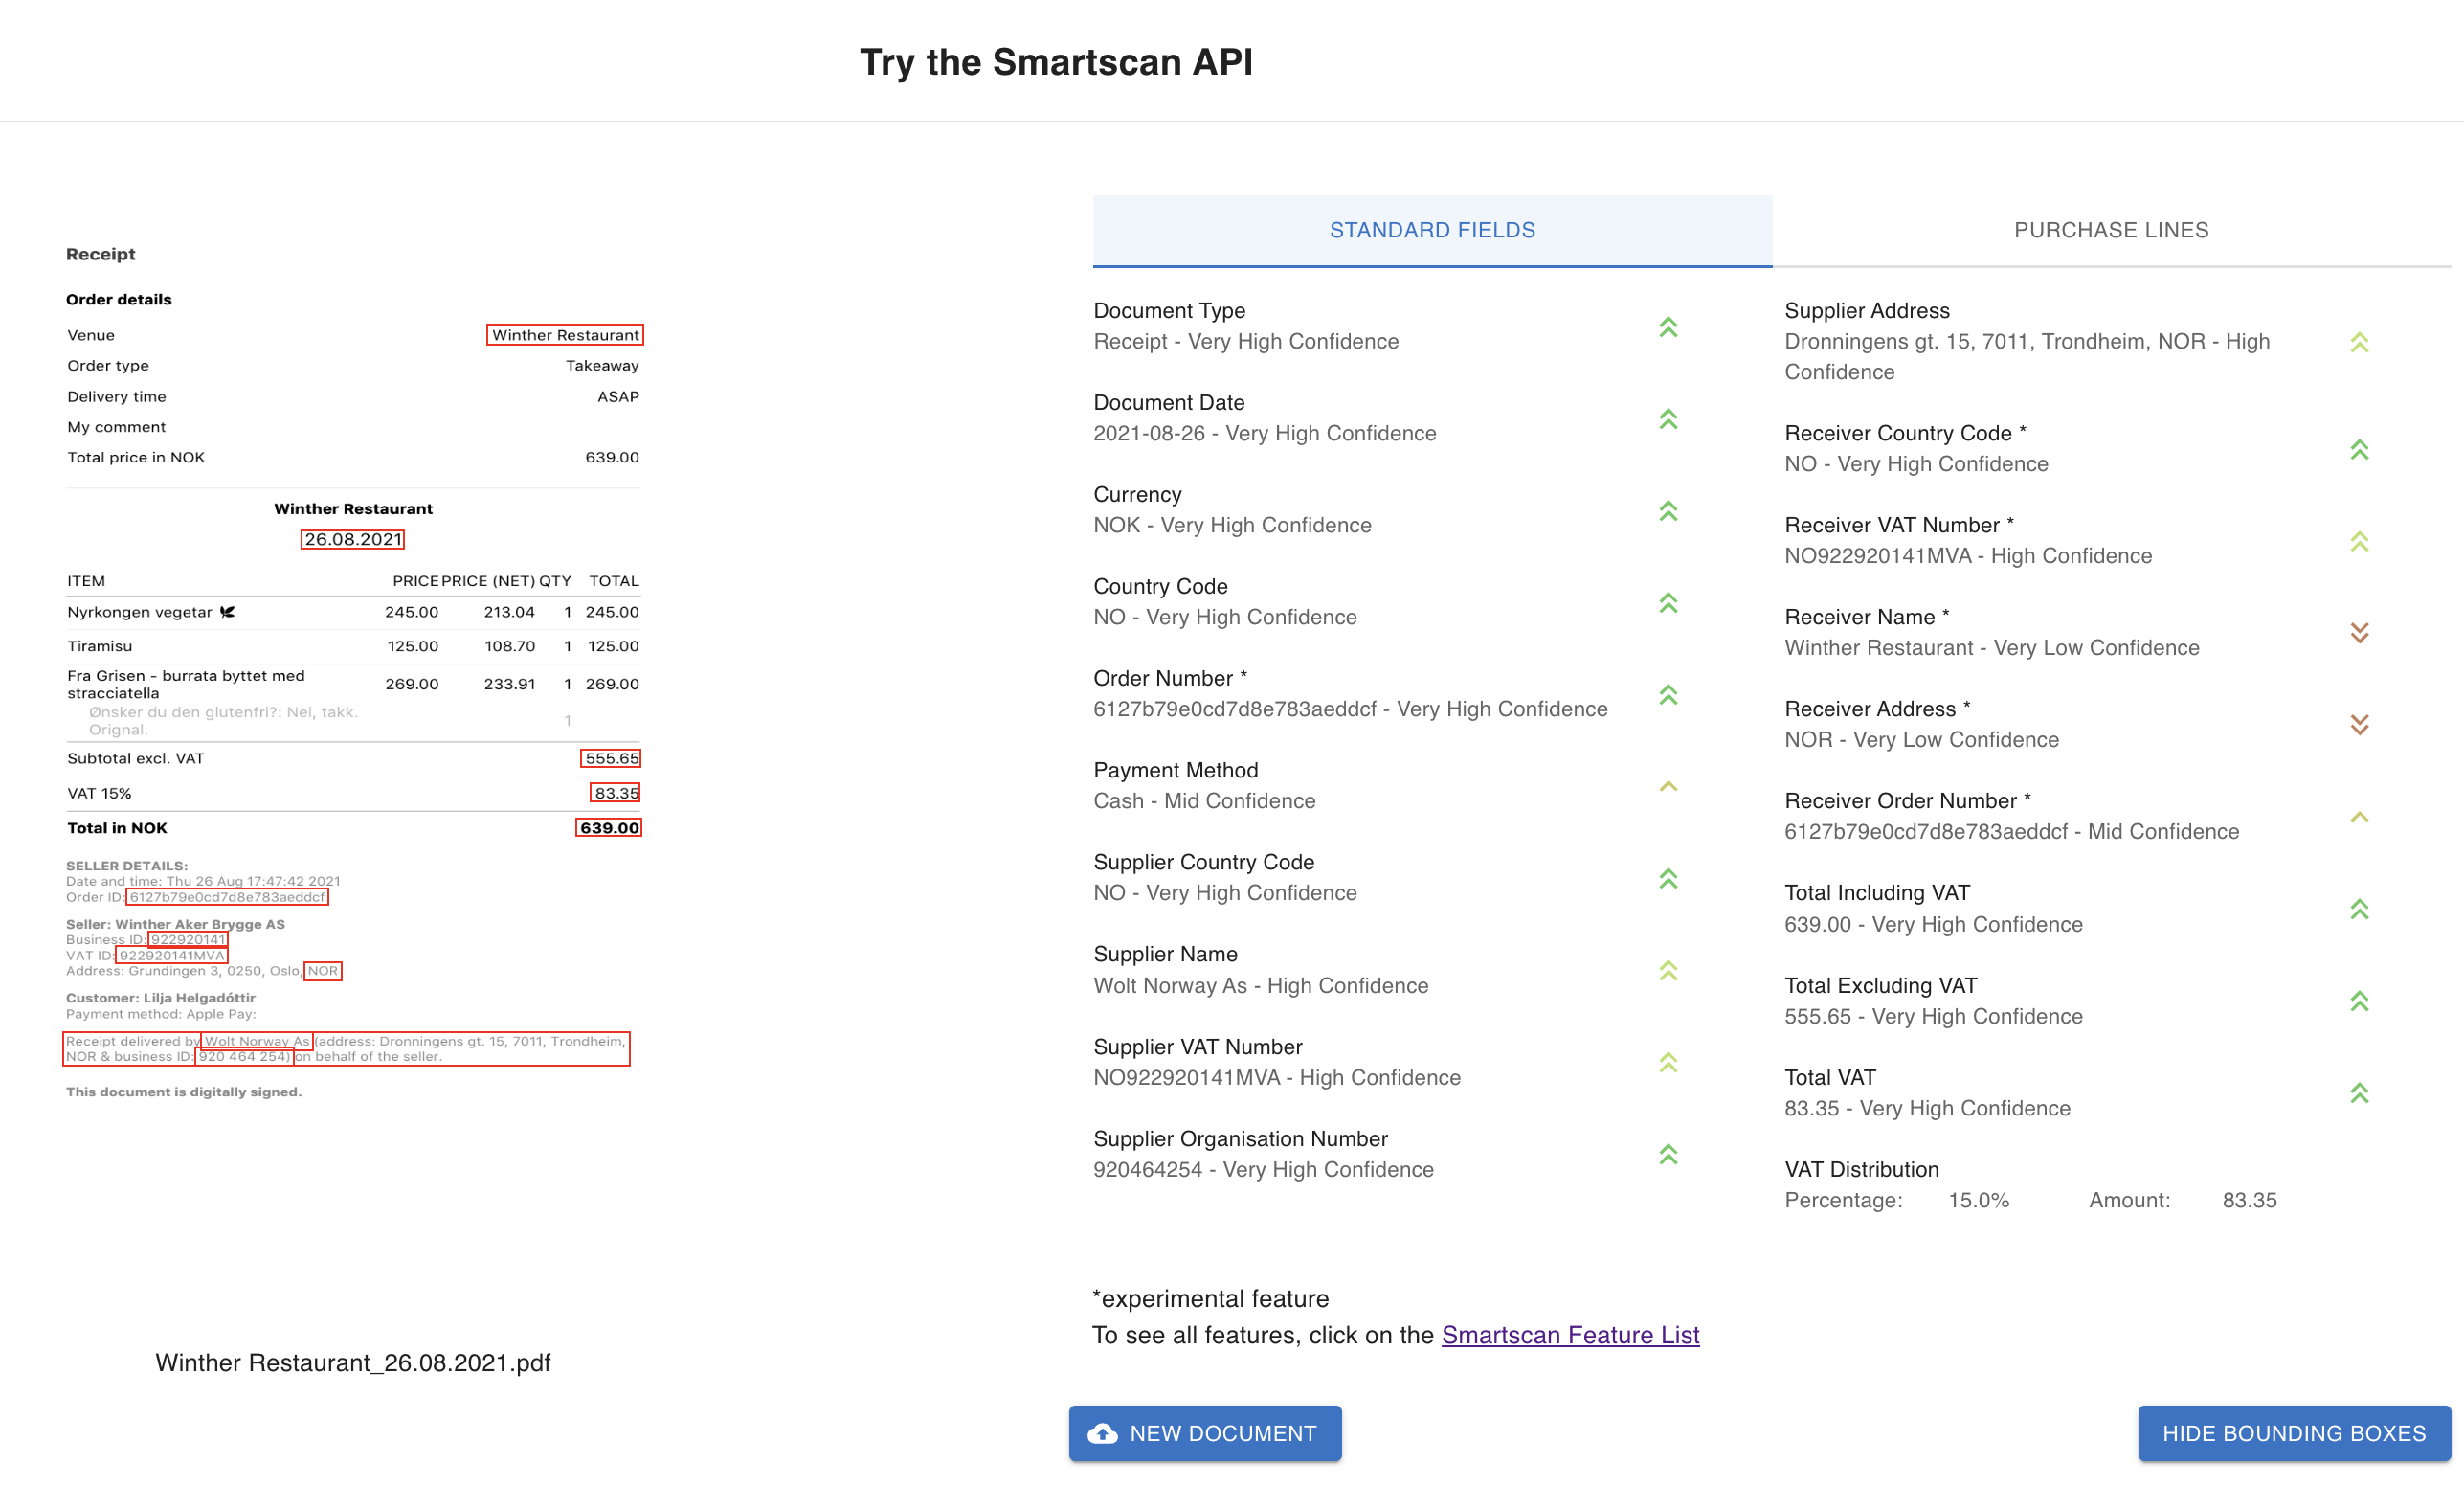Click the highlighted 639.00 total on the receipt

click(x=609, y=827)
